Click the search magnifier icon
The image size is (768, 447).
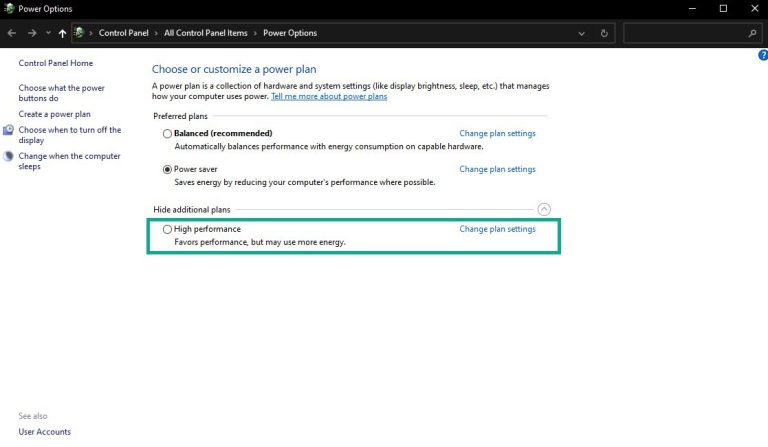pyautogui.click(x=752, y=33)
